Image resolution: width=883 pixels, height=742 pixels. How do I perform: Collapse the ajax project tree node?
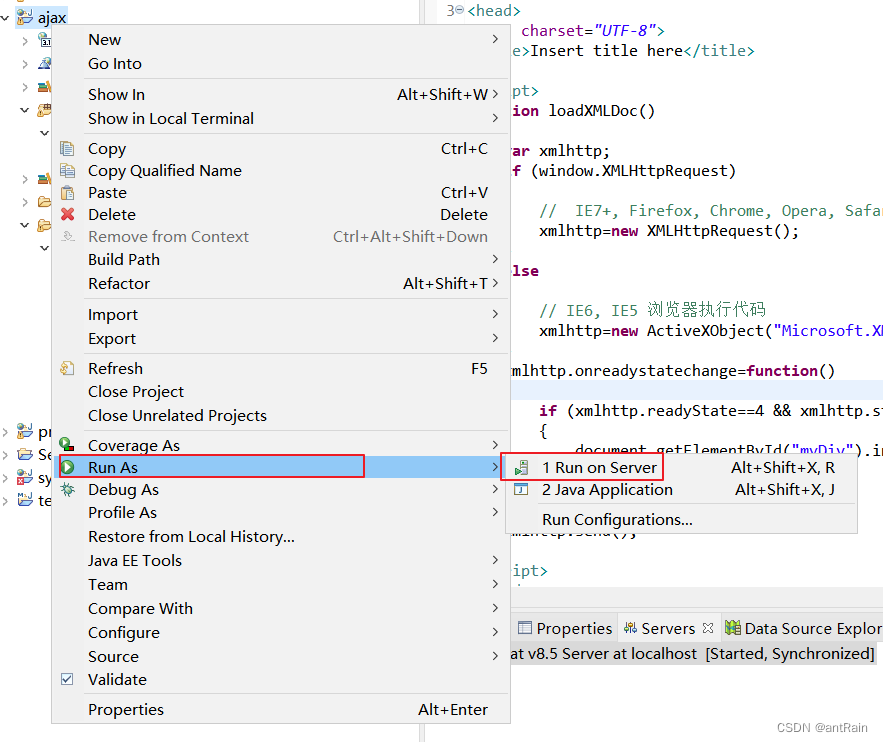point(7,18)
